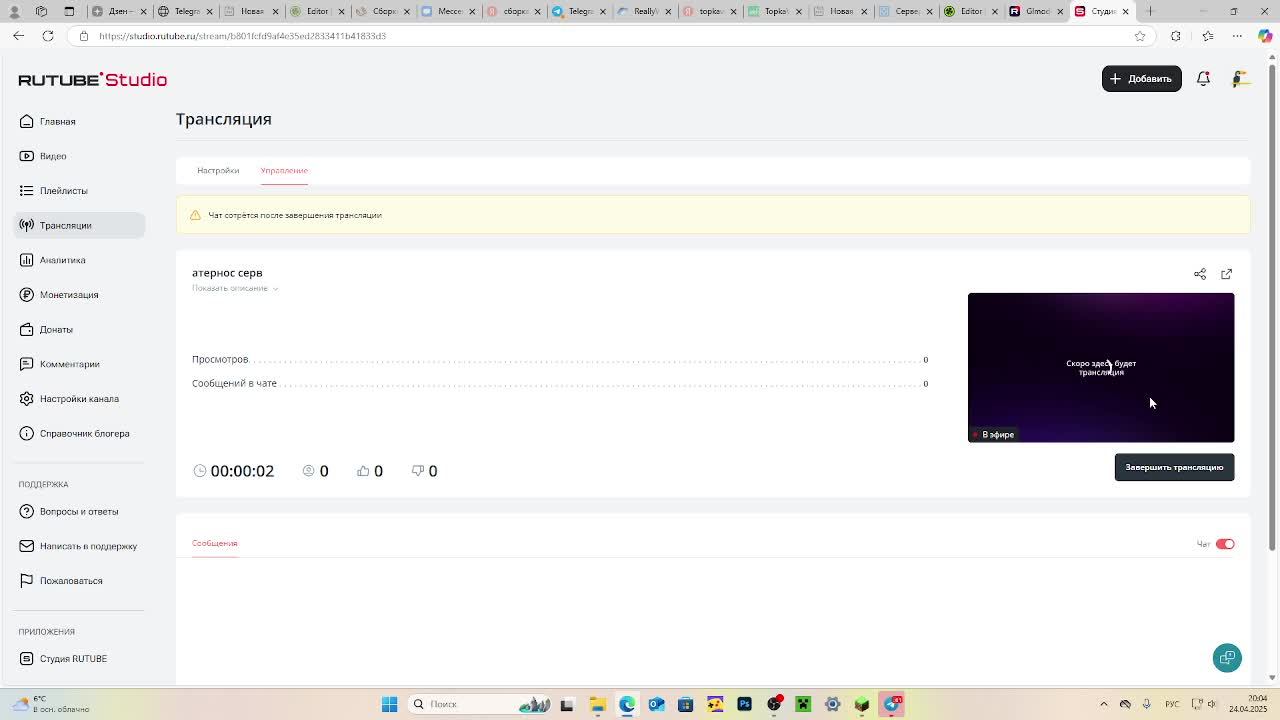Click Сообщений в чате statistic row
The image size is (1280, 720).
pos(560,383)
